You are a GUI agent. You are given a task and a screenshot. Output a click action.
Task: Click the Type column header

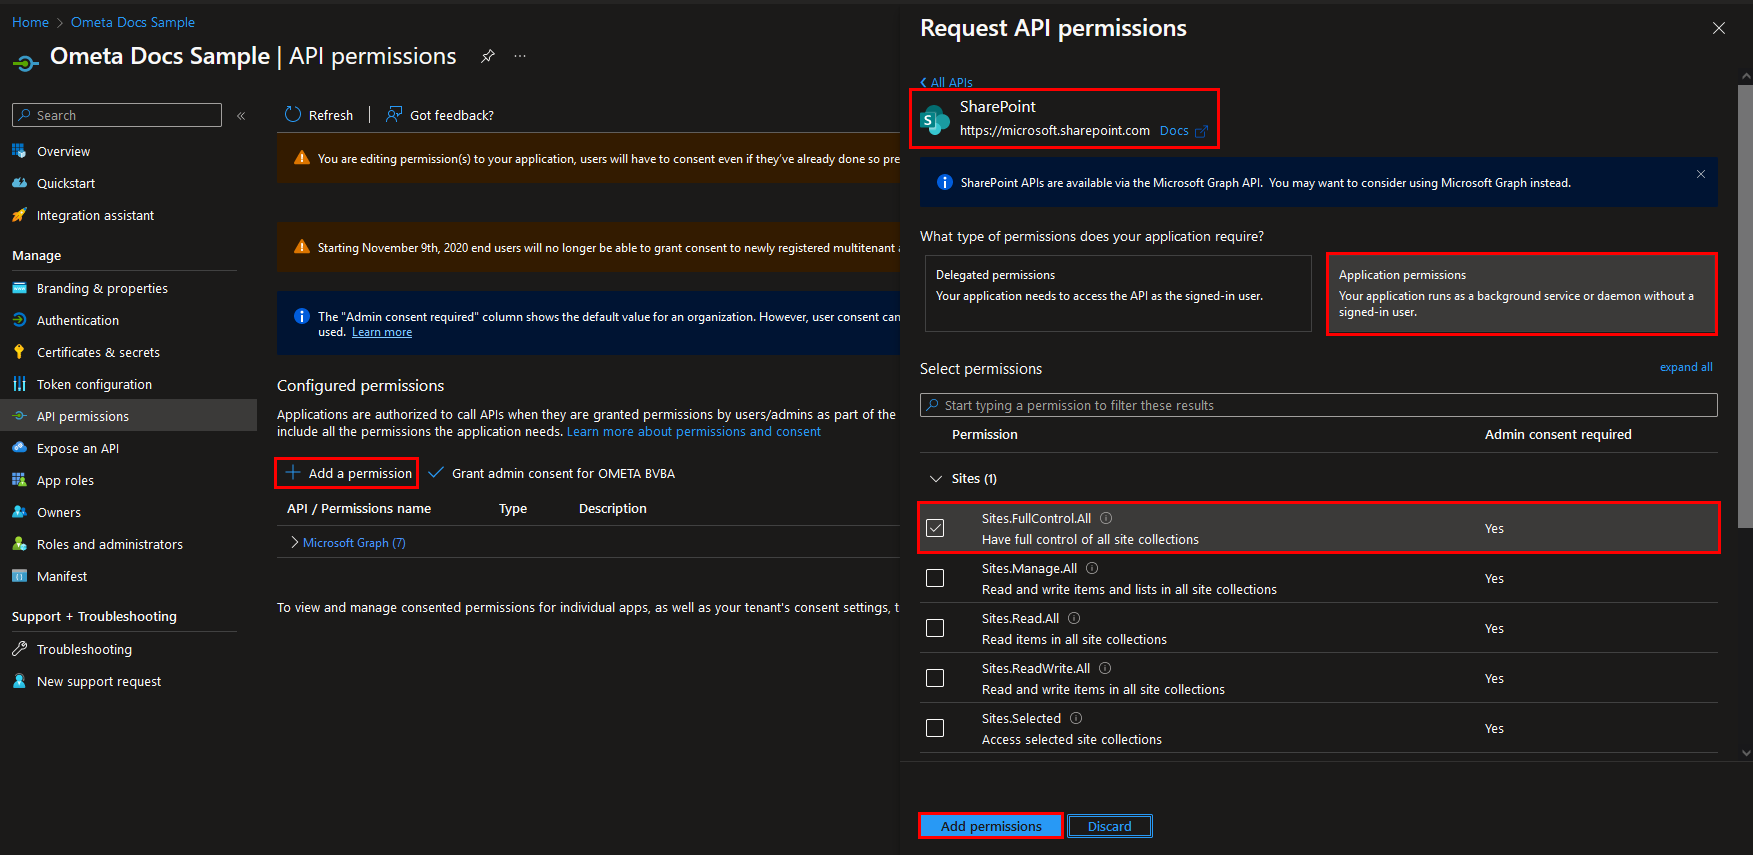(513, 508)
